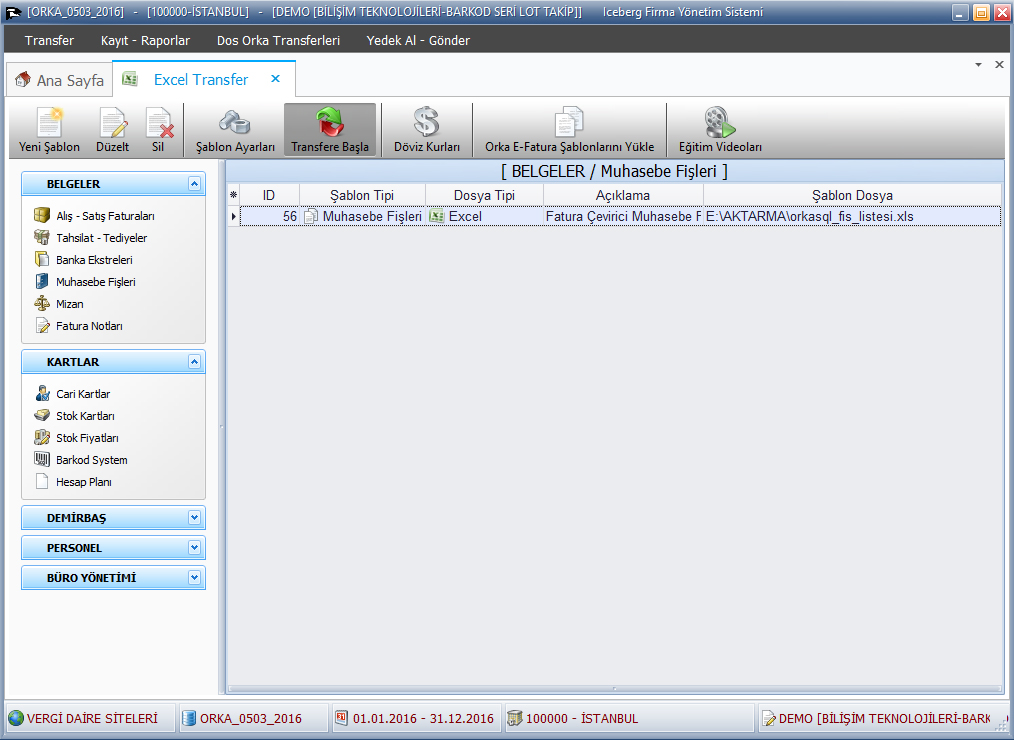Switch to the Ana Sayfa tab
This screenshot has height=740, width=1014.
click(x=60, y=80)
